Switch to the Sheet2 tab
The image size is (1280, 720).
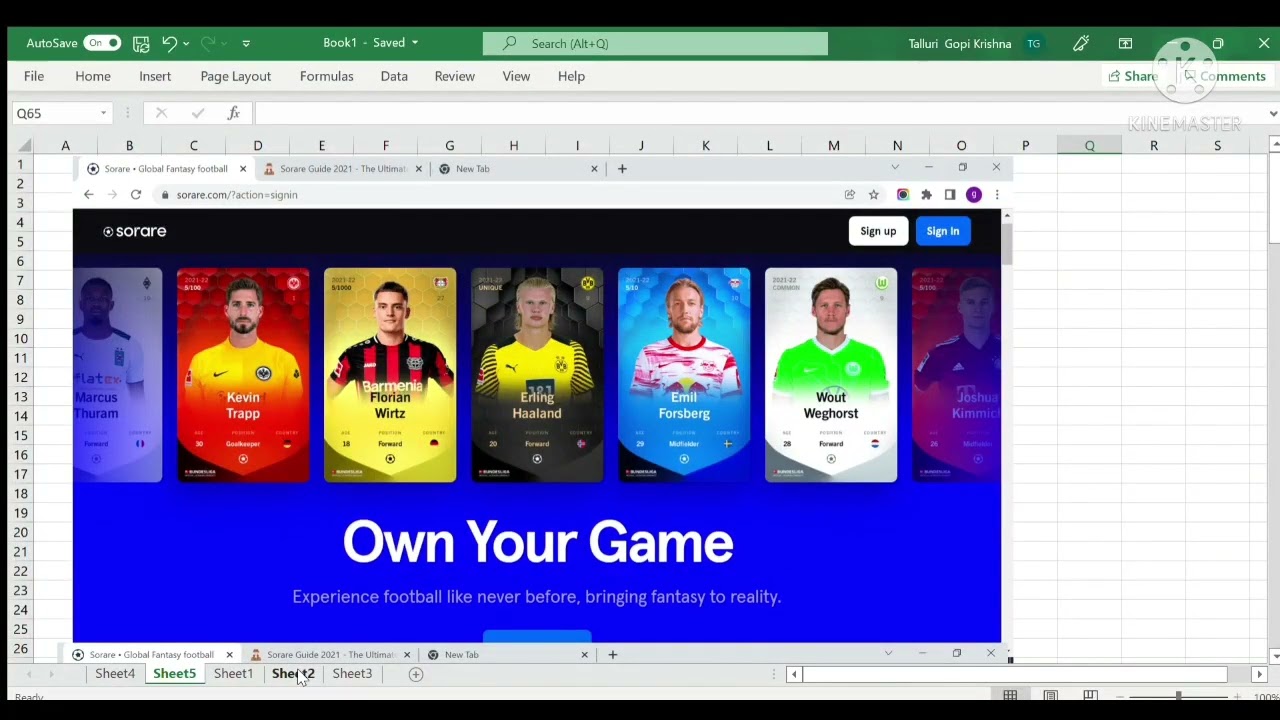[293, 674]
